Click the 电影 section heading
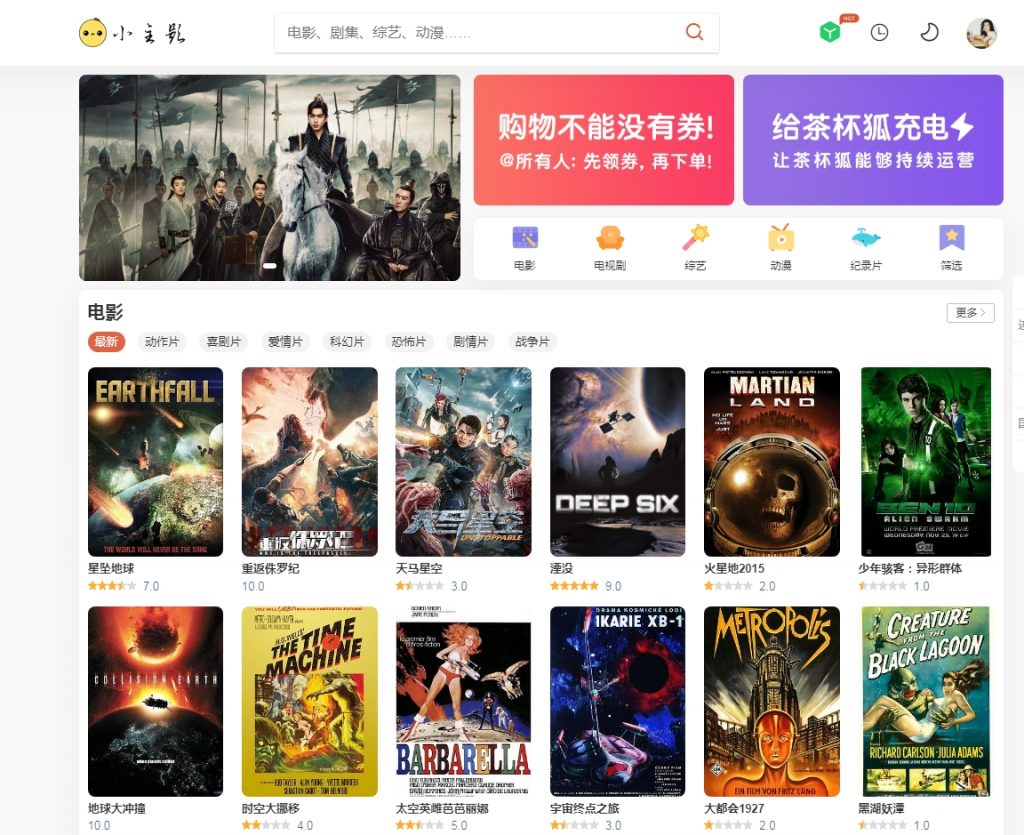 pos(105,312)
